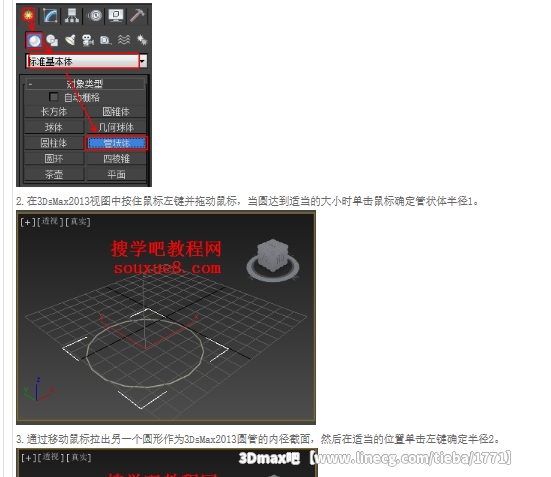Click the XYZ axis tripod in viewport corner
Screen dimensions: 551x477
pyautogui.click(x=38, y=389)
